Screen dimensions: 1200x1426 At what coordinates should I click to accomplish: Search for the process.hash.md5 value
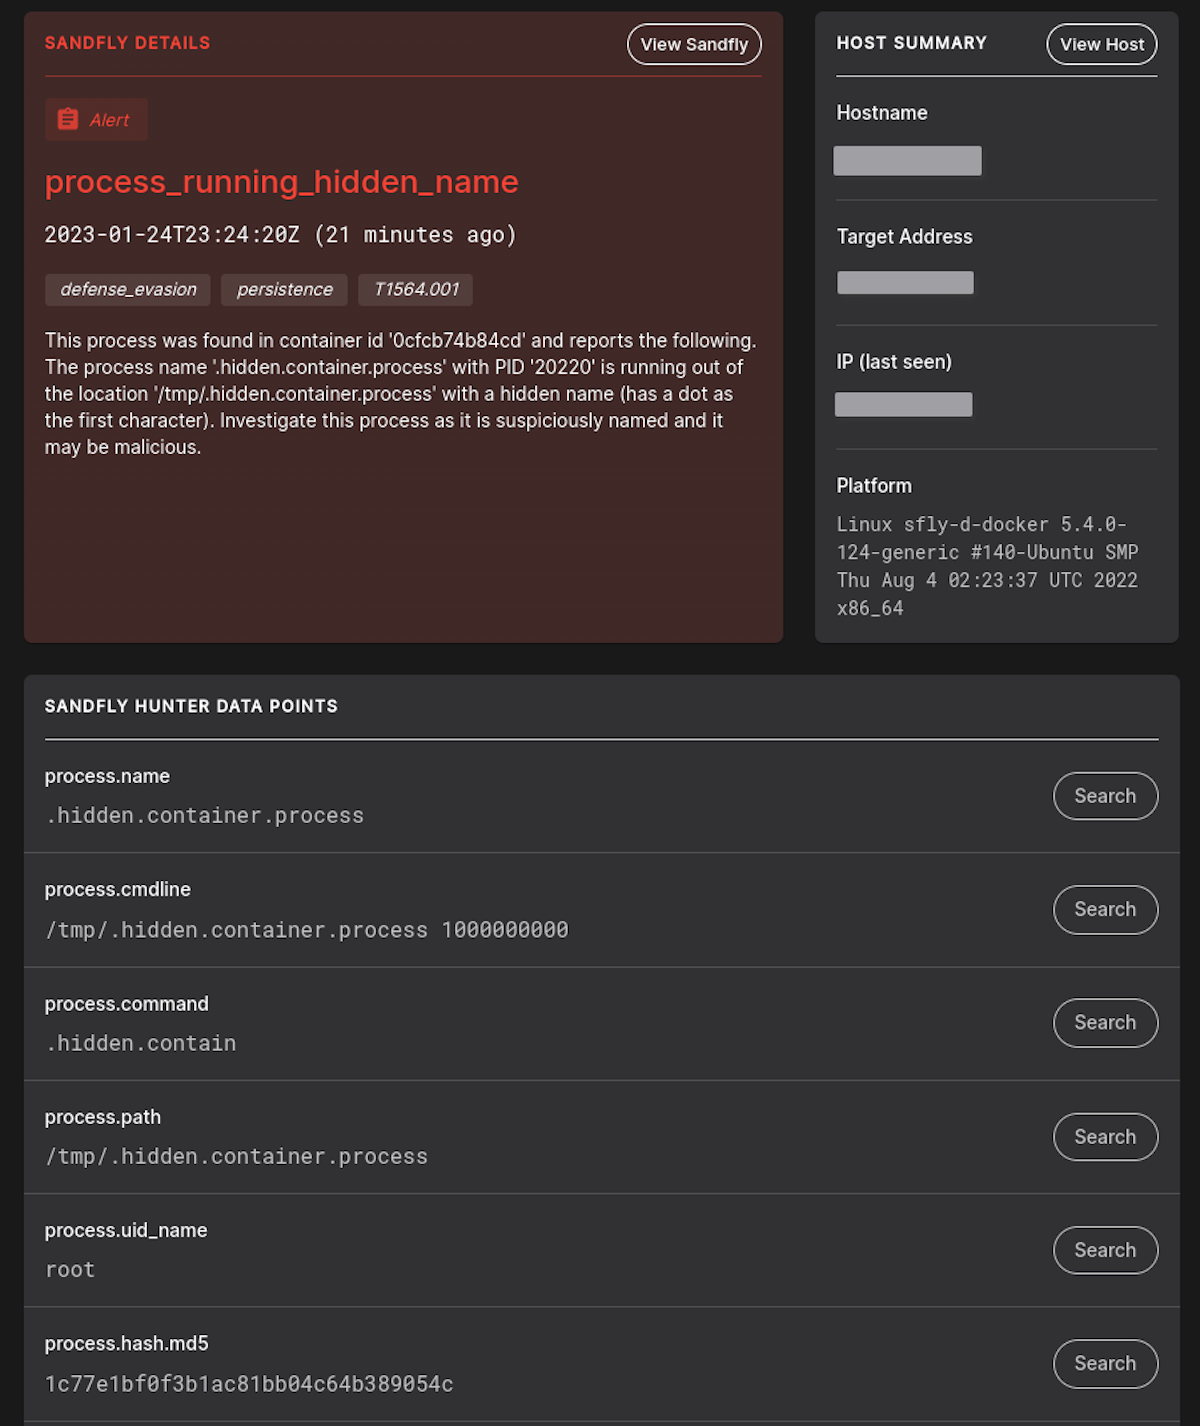point(1105,1364)
